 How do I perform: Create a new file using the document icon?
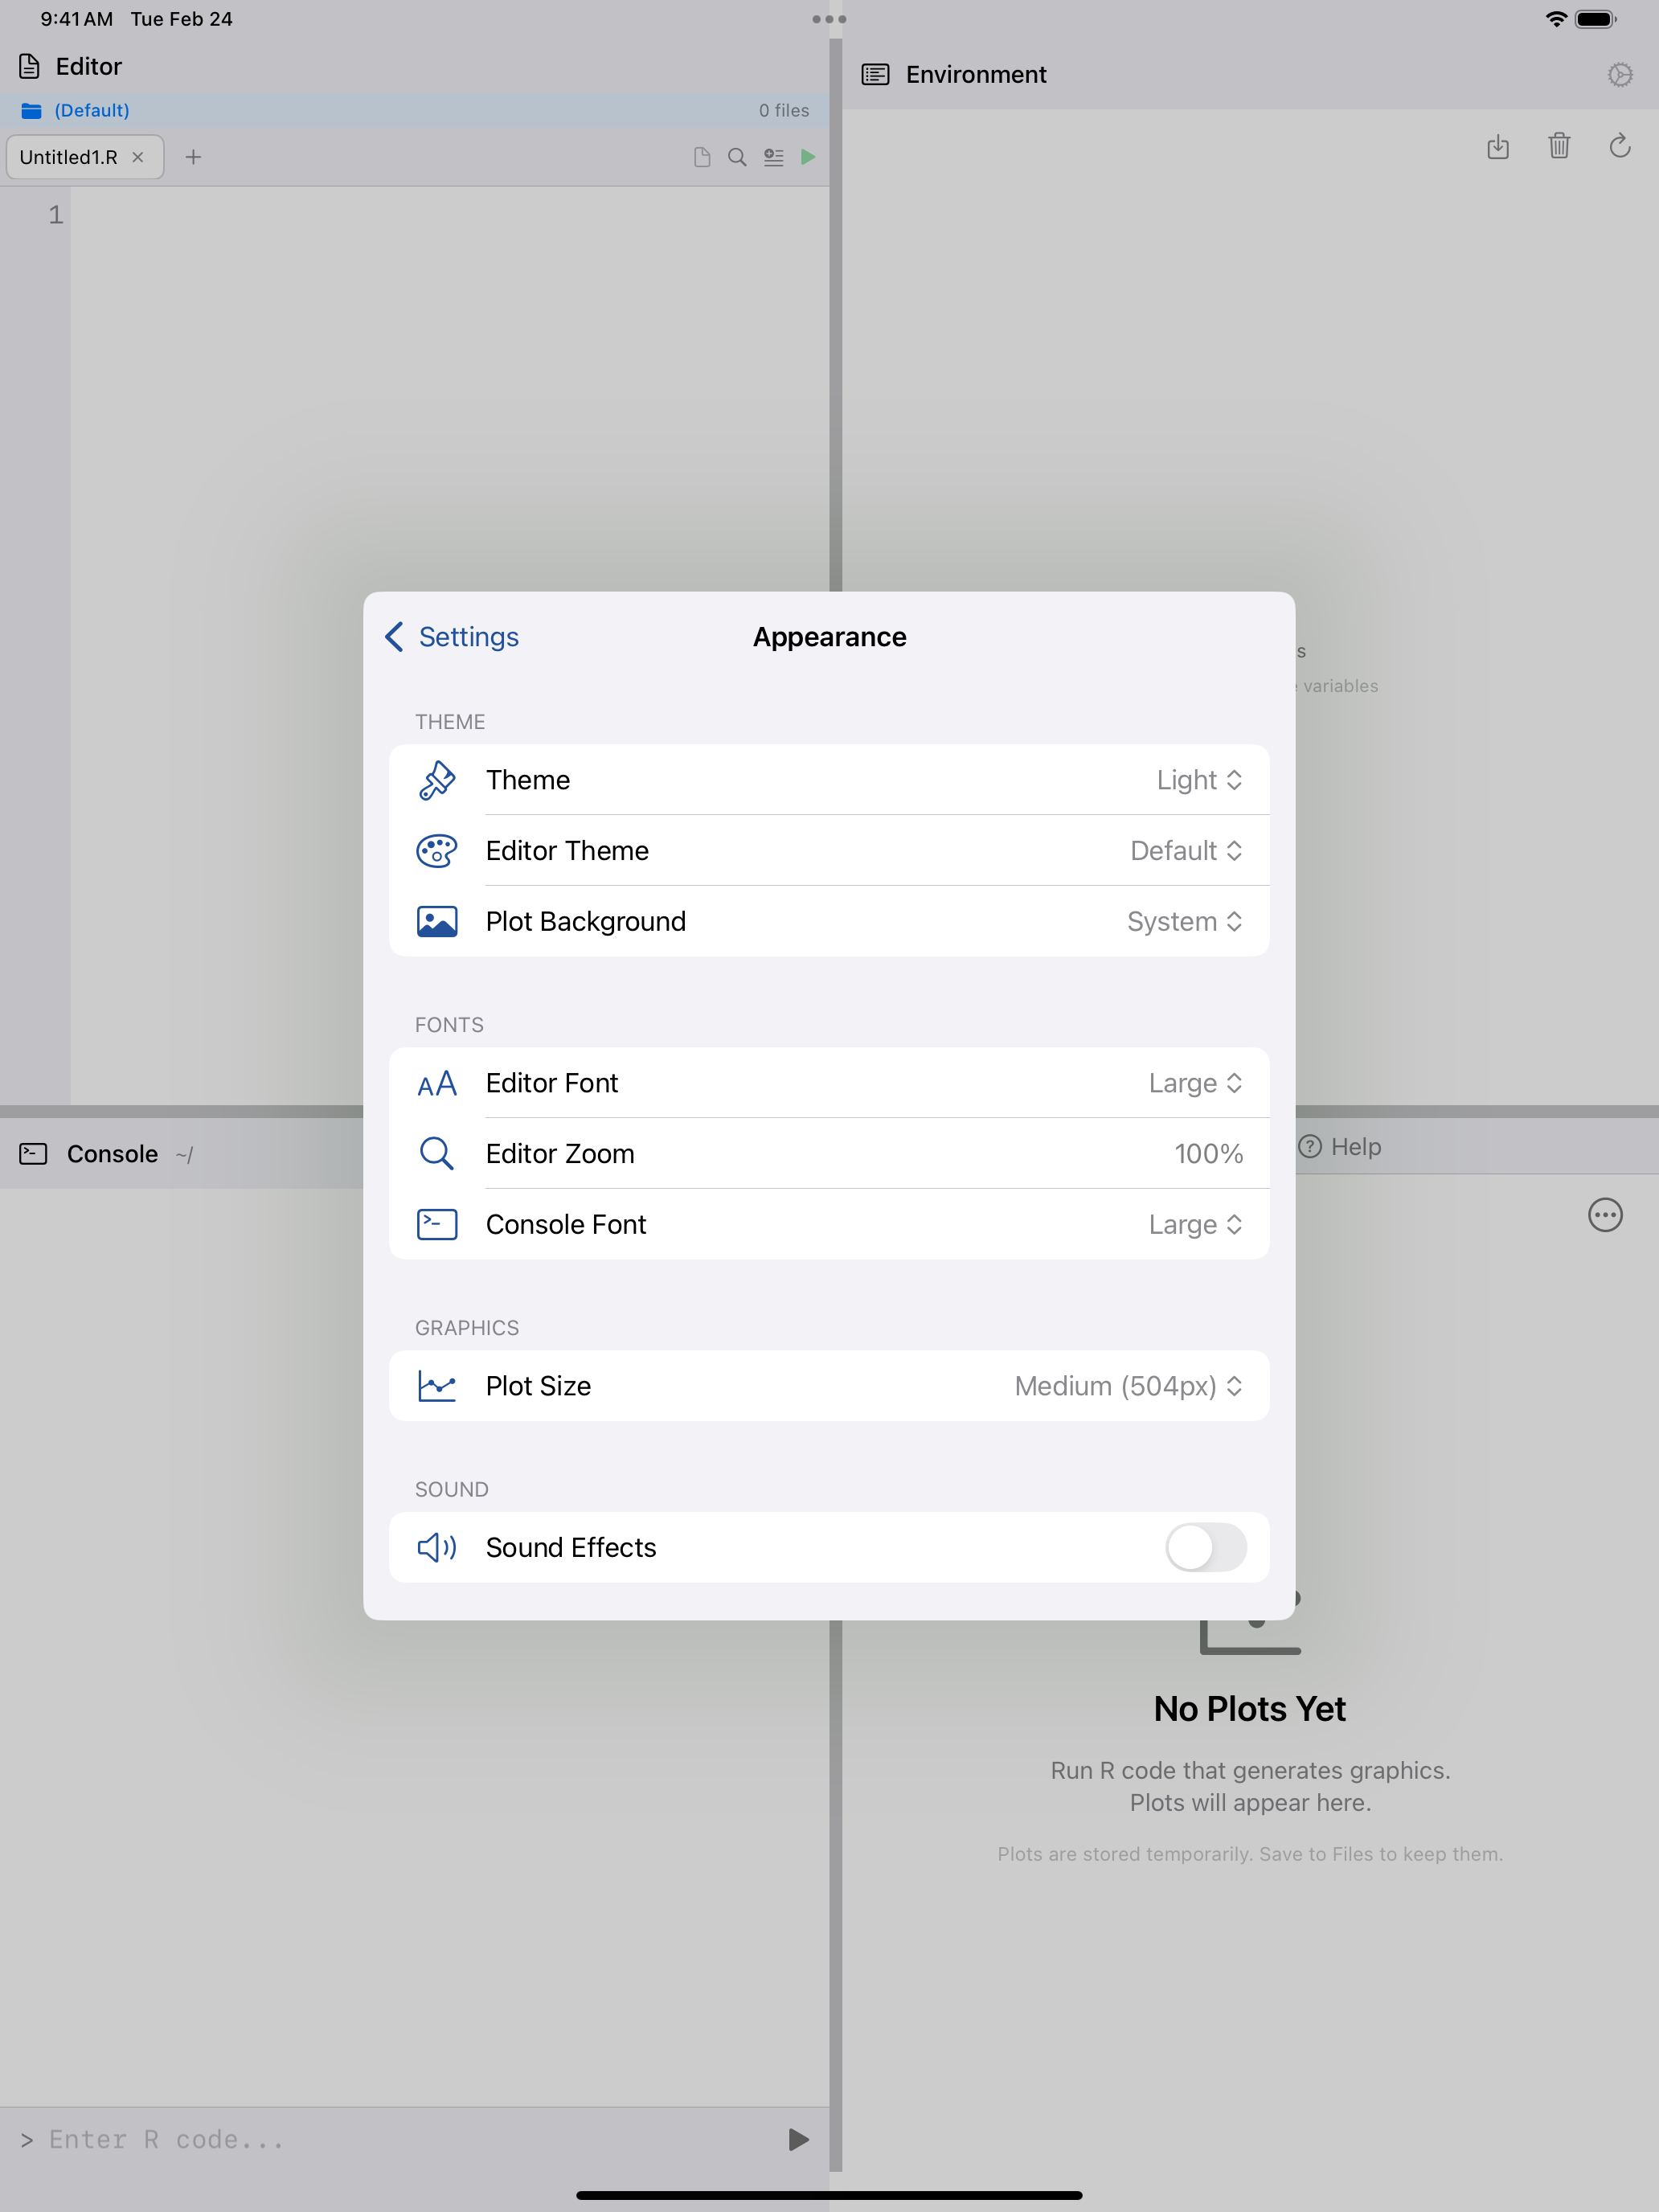tap(701, 157)
